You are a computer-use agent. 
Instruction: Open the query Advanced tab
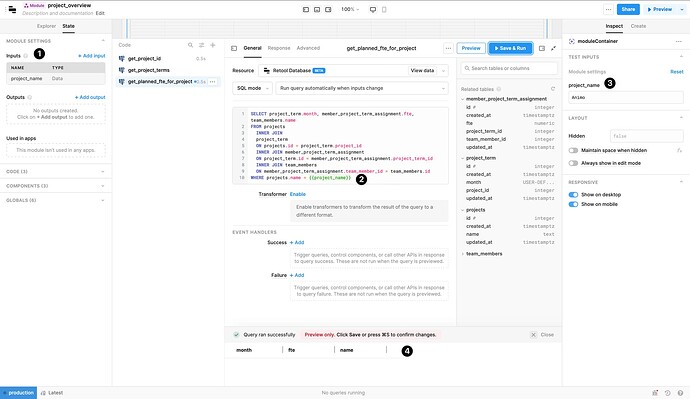coord(308,48)
